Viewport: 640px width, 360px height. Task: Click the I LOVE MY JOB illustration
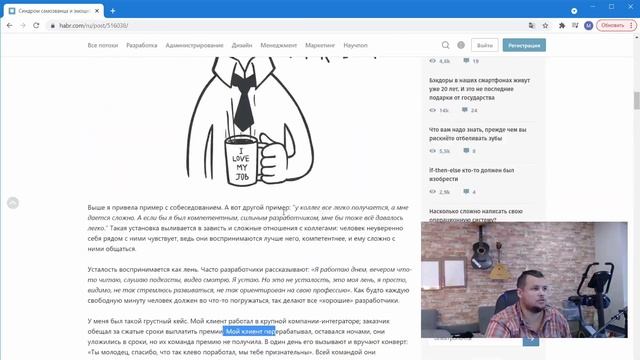pos(250,122)
